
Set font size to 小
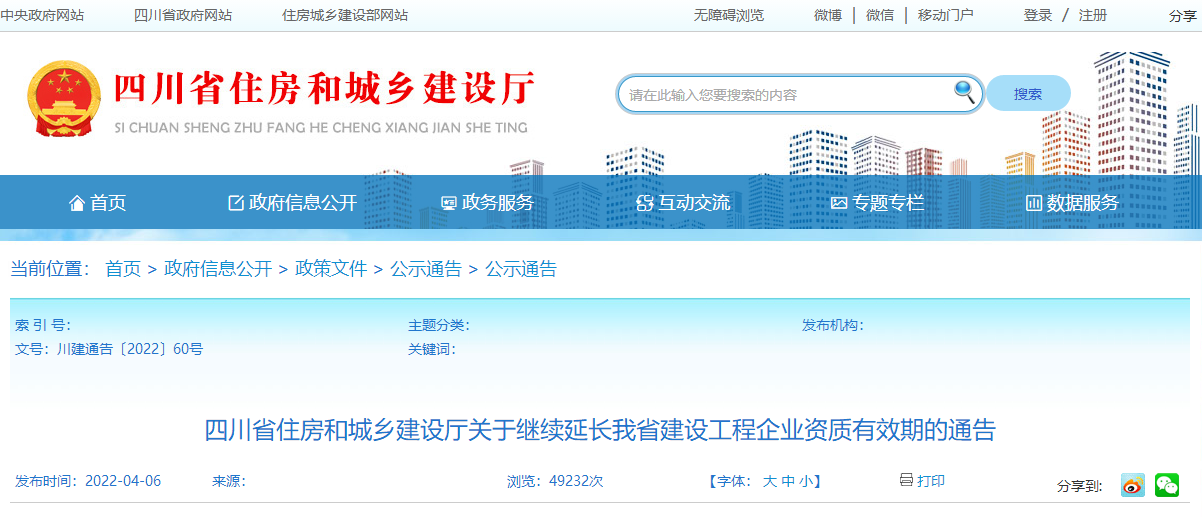(805, 481)
